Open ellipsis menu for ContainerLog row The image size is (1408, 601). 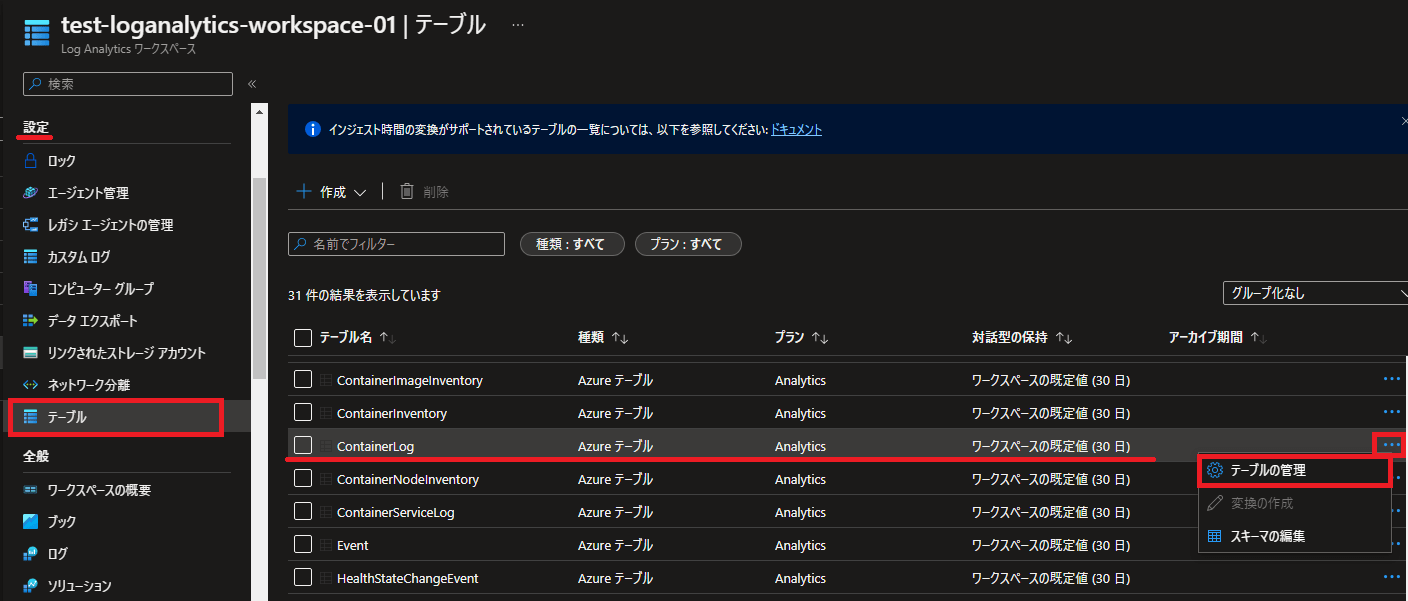(x=1392, y=445)
